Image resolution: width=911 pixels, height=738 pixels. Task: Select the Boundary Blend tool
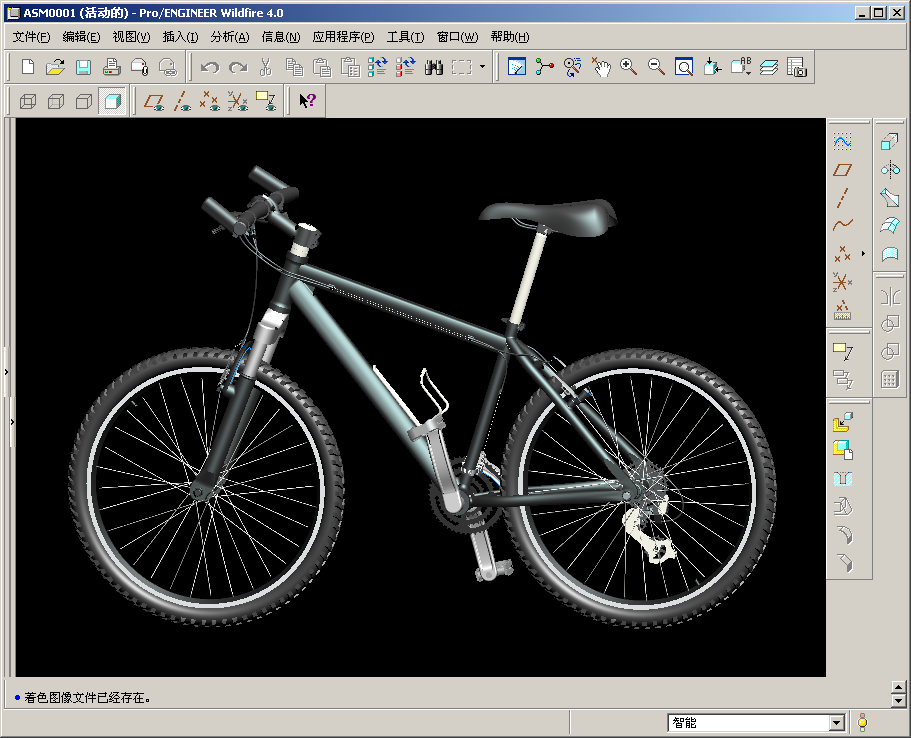890,225
